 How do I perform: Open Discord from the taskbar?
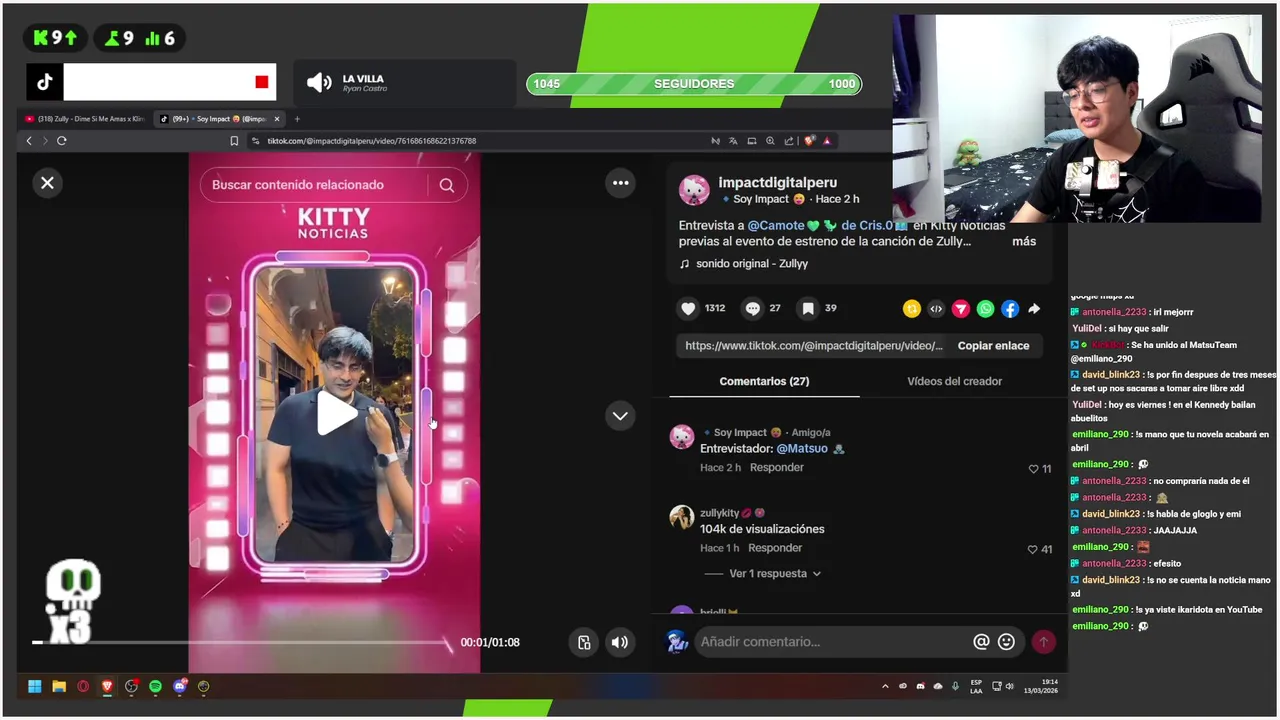[180, 686]
